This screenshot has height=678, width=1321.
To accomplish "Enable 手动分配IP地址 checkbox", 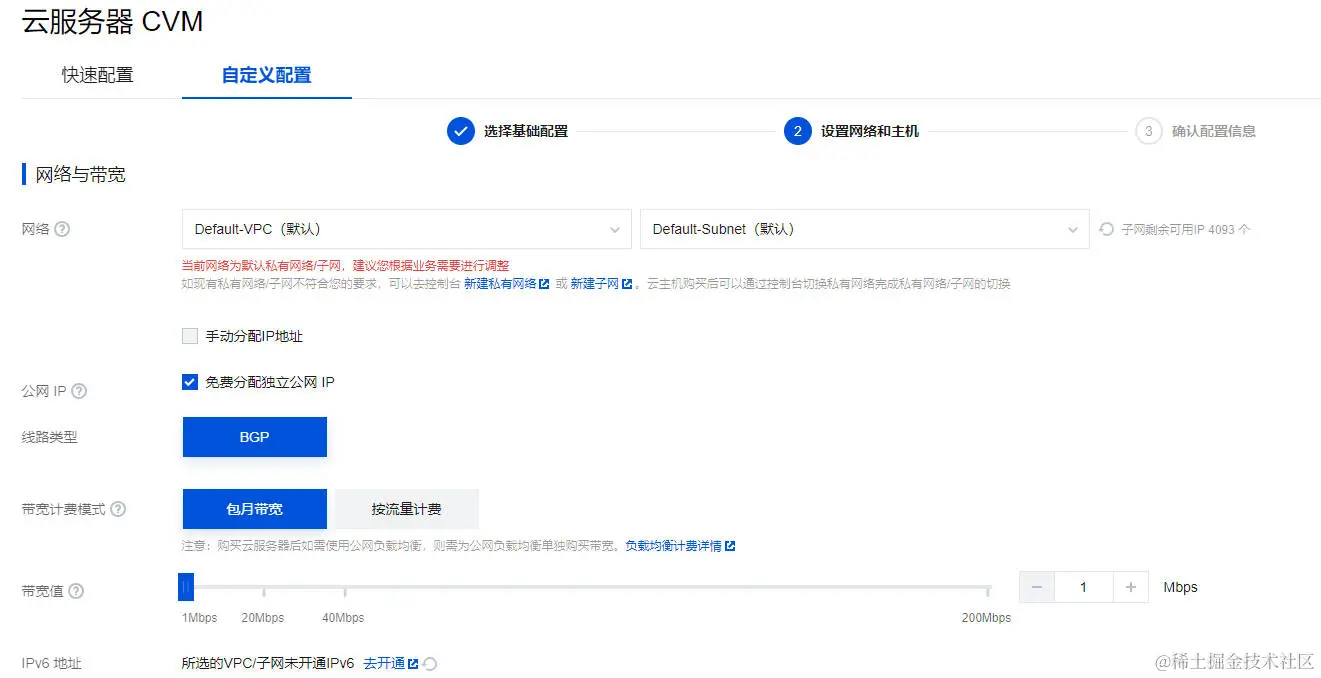I will (189, 336).
